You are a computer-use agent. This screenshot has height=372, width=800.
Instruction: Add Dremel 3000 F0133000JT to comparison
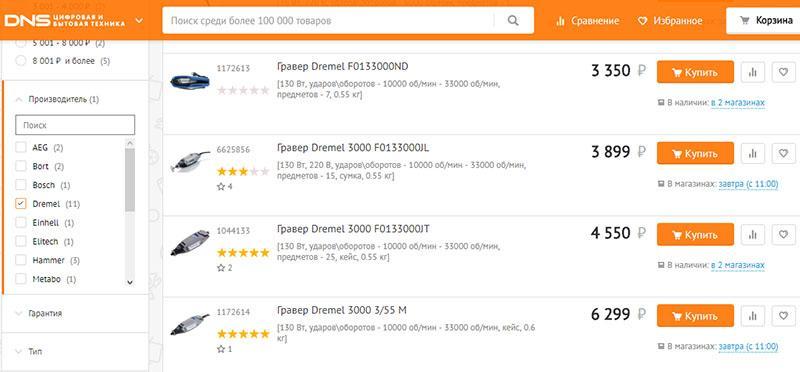753,235
